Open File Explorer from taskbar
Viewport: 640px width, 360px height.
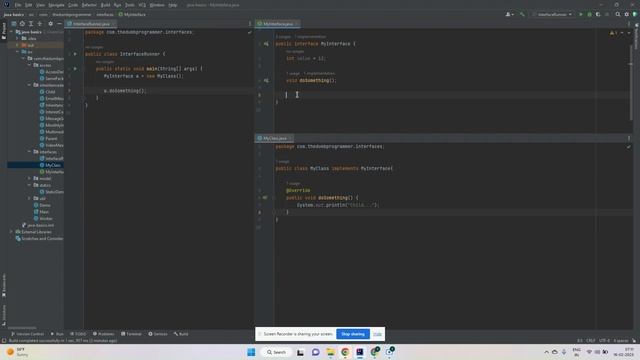pos(330,352)
